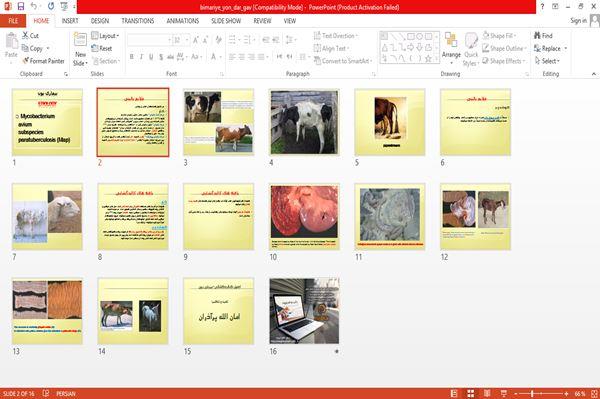Viewport: 600px width, 399px height.
Task: Open the Layout dropdown
Action: (105, 36)
